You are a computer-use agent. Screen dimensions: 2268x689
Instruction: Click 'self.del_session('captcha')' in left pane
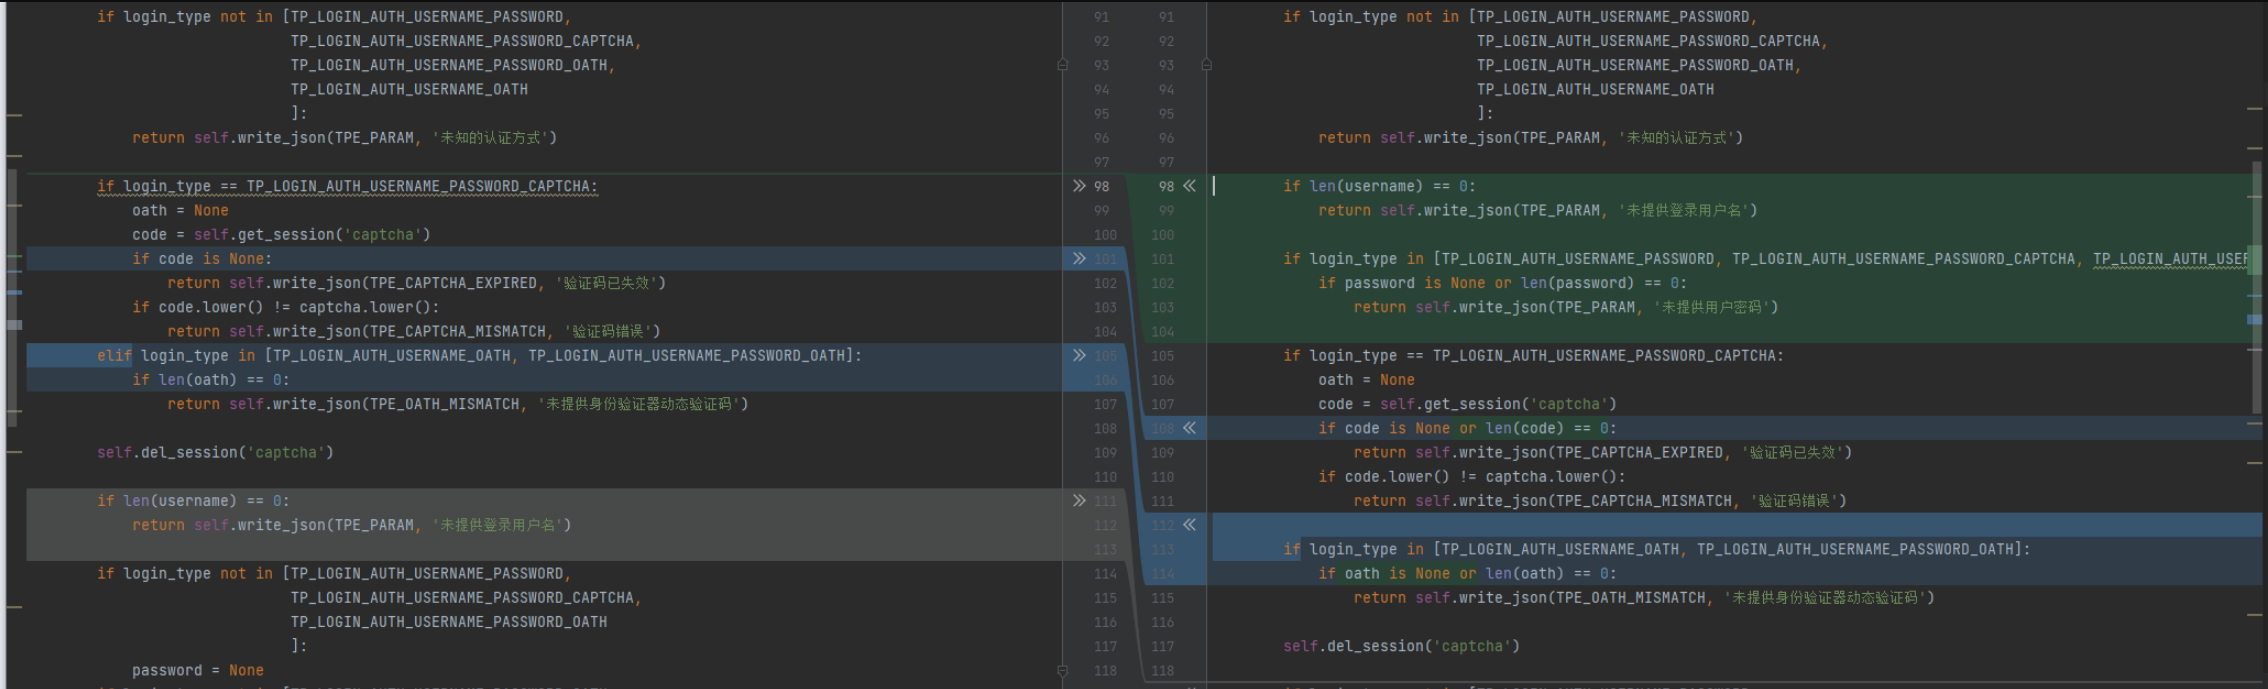[x=215, y=453]
